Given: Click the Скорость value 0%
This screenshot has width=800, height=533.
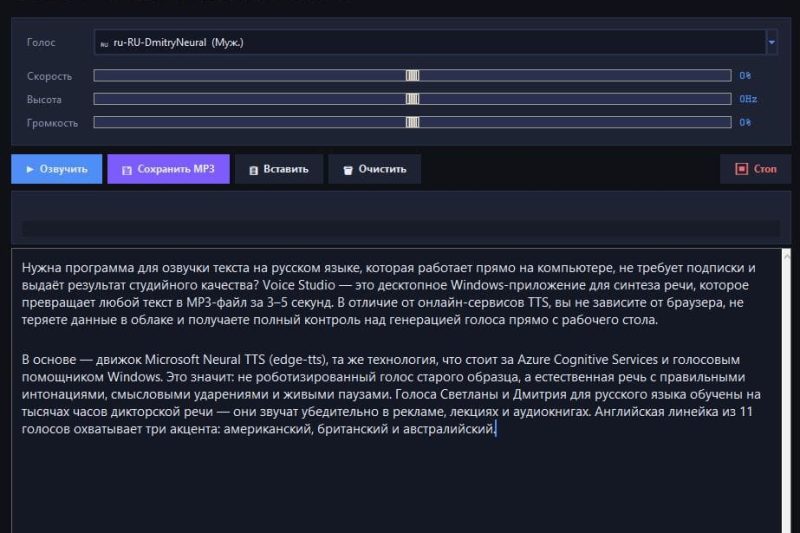Looking at the screenshot, I should point(745,75).
